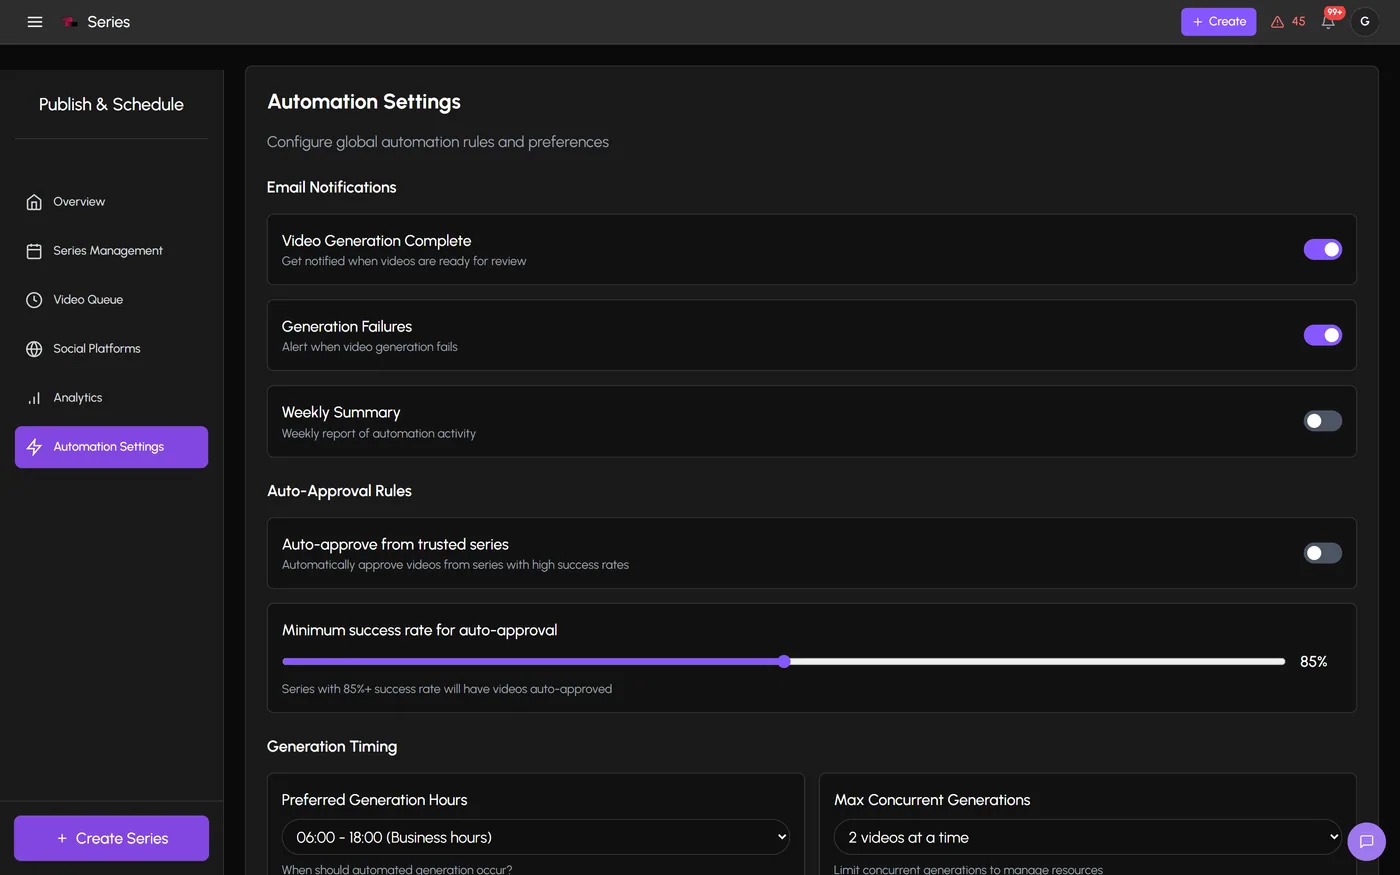
Task: Enable Auto-approve from trusted series
Action: (1322, 553)
